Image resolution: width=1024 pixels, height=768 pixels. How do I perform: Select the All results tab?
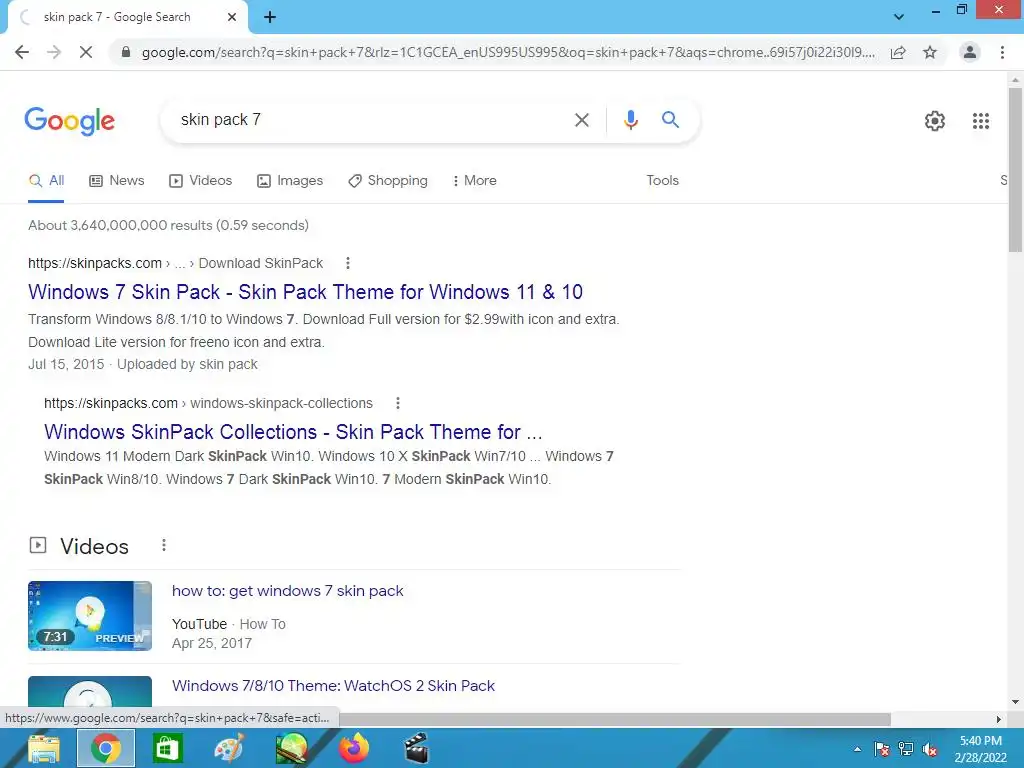coord(46,181)
